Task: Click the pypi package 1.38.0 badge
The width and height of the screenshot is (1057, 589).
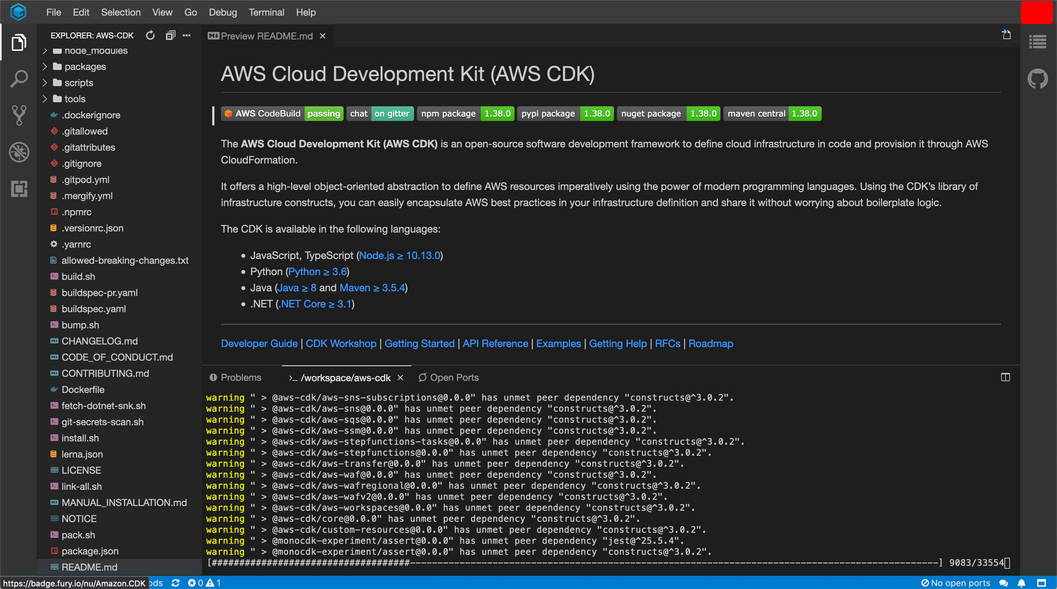Action: point(565,113)
